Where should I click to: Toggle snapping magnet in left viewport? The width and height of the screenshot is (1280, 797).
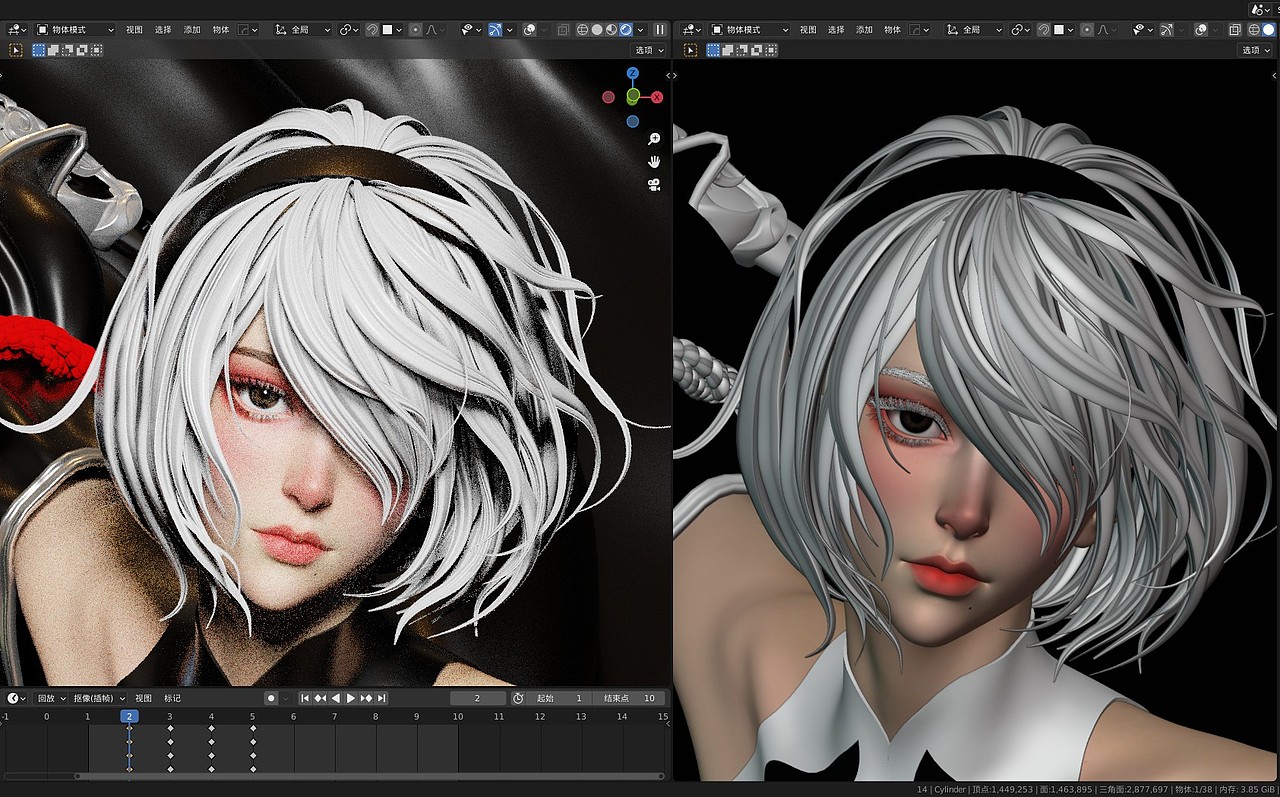372,30
